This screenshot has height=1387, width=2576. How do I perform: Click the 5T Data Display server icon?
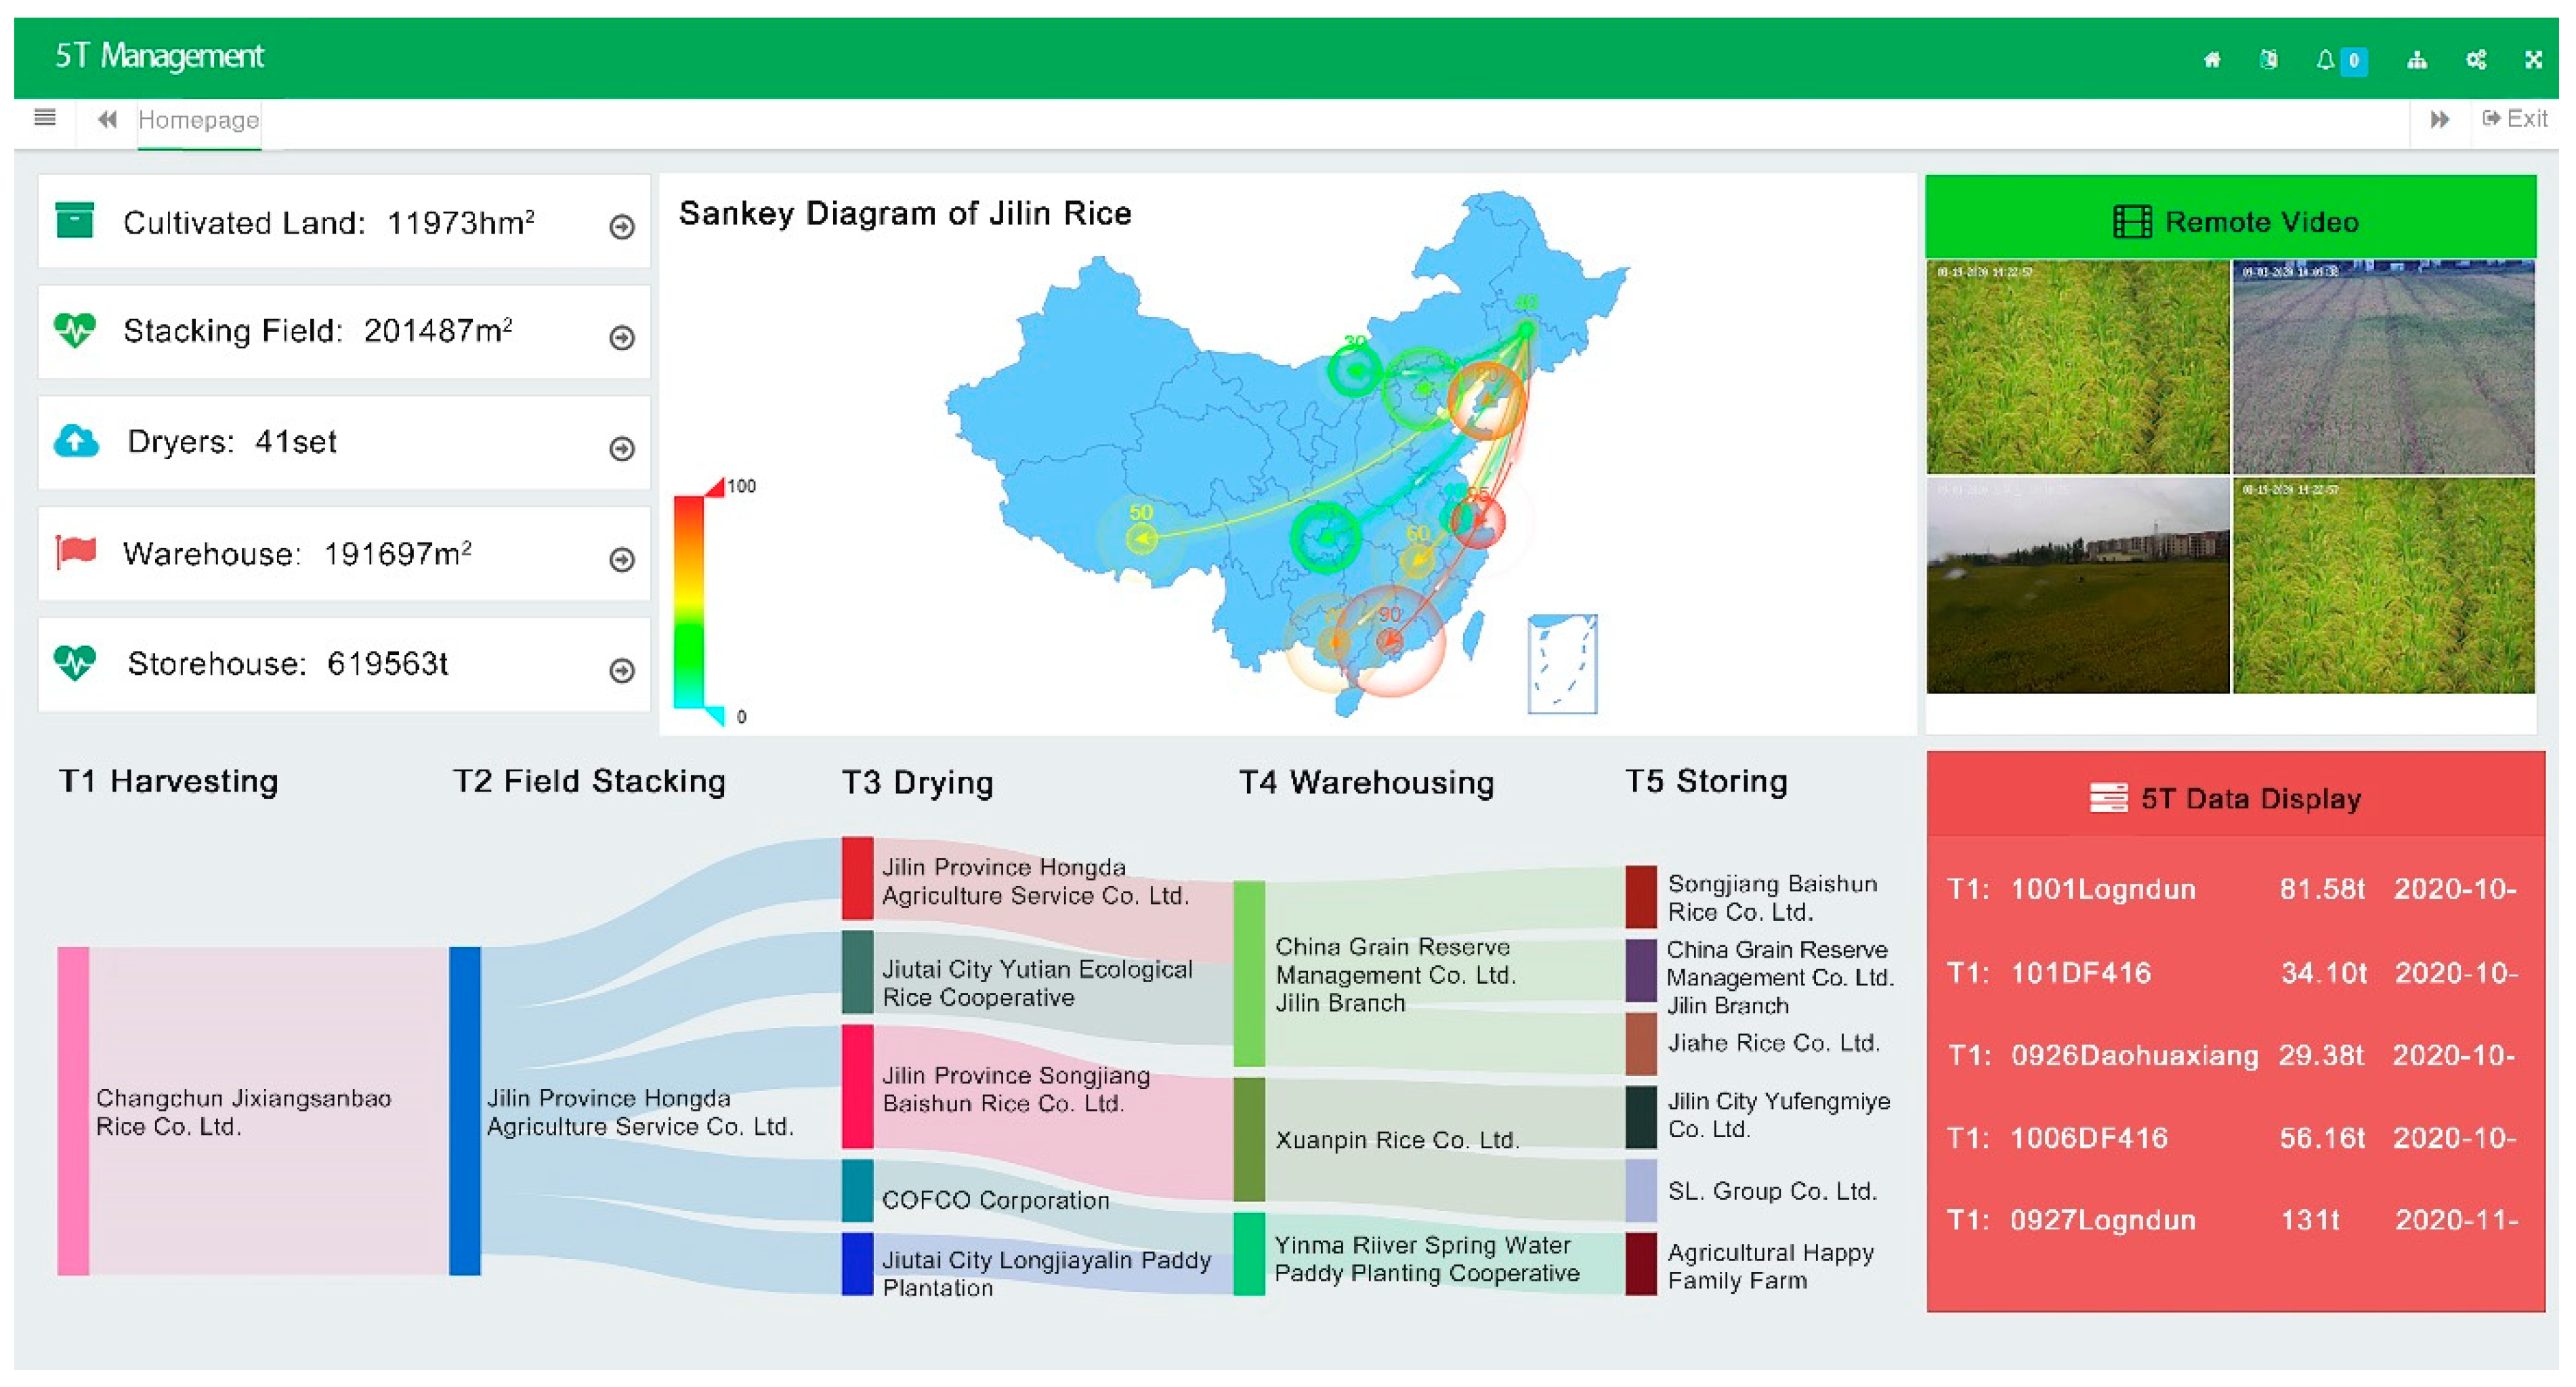[x=2108, y=797]
